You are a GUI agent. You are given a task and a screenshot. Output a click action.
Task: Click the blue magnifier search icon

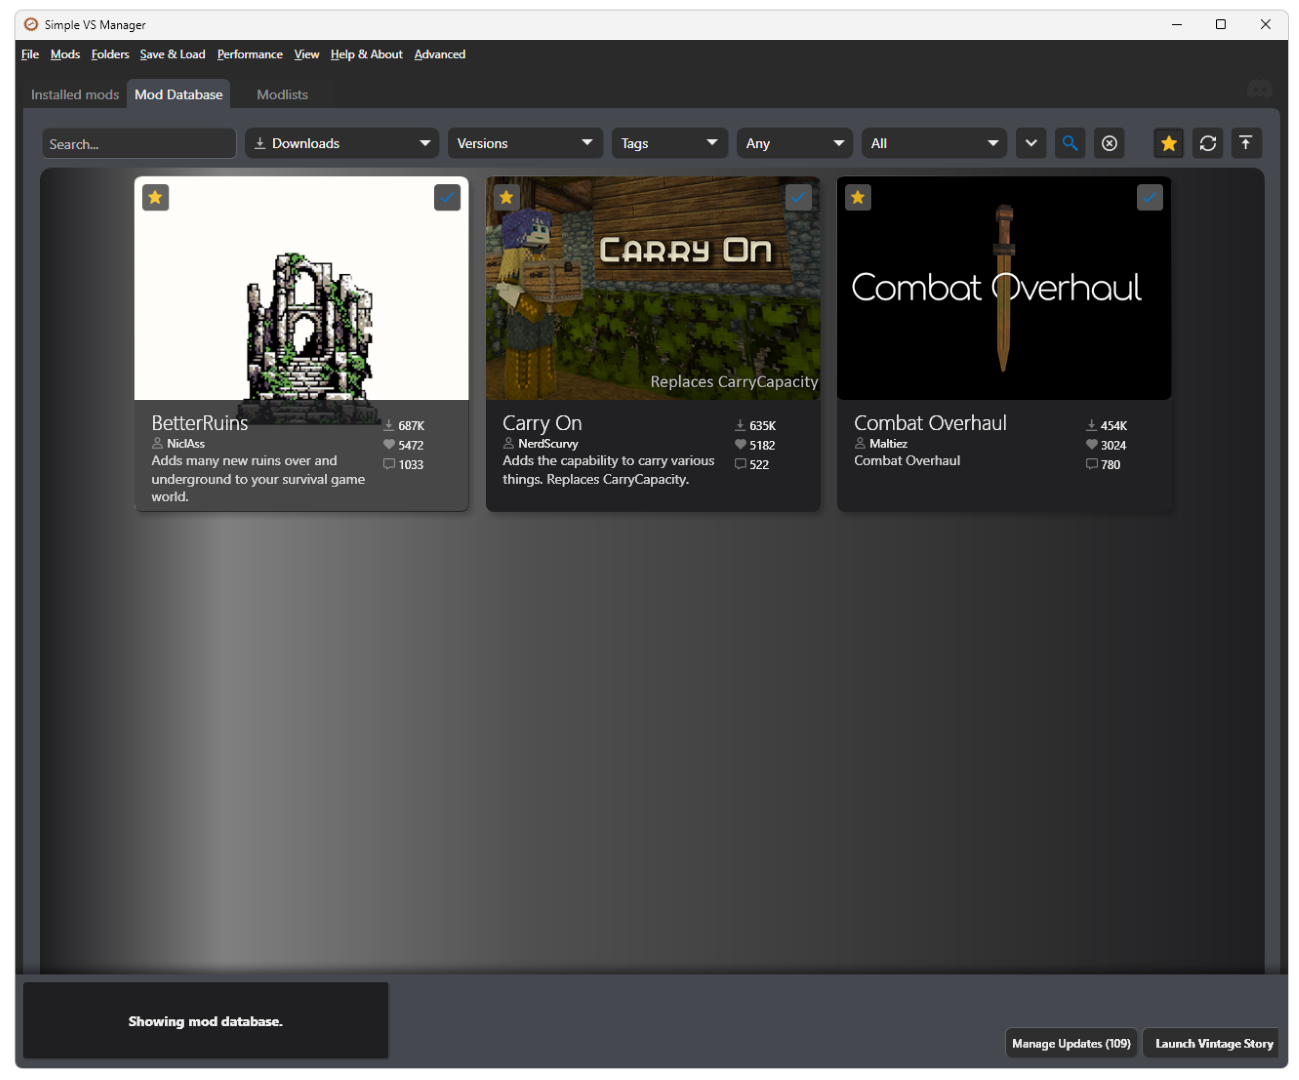click(1069, 143)
